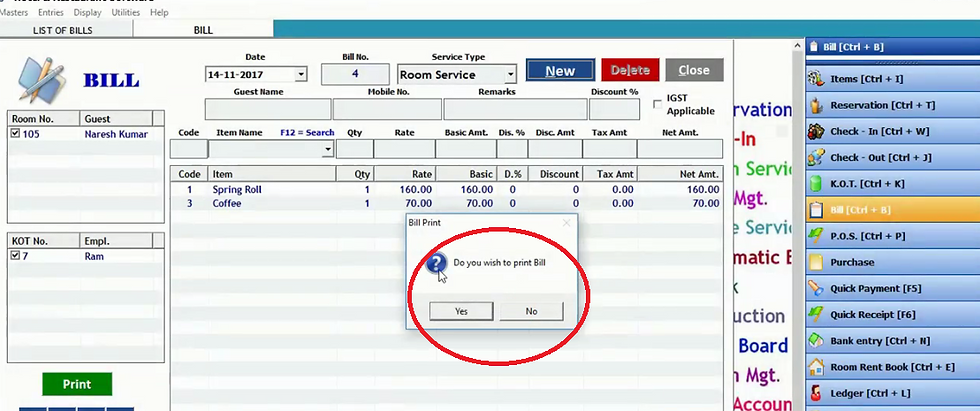This screenshot has width=980, height=411.
Task: Switch to the BILL tab
Action: (203, 30)
